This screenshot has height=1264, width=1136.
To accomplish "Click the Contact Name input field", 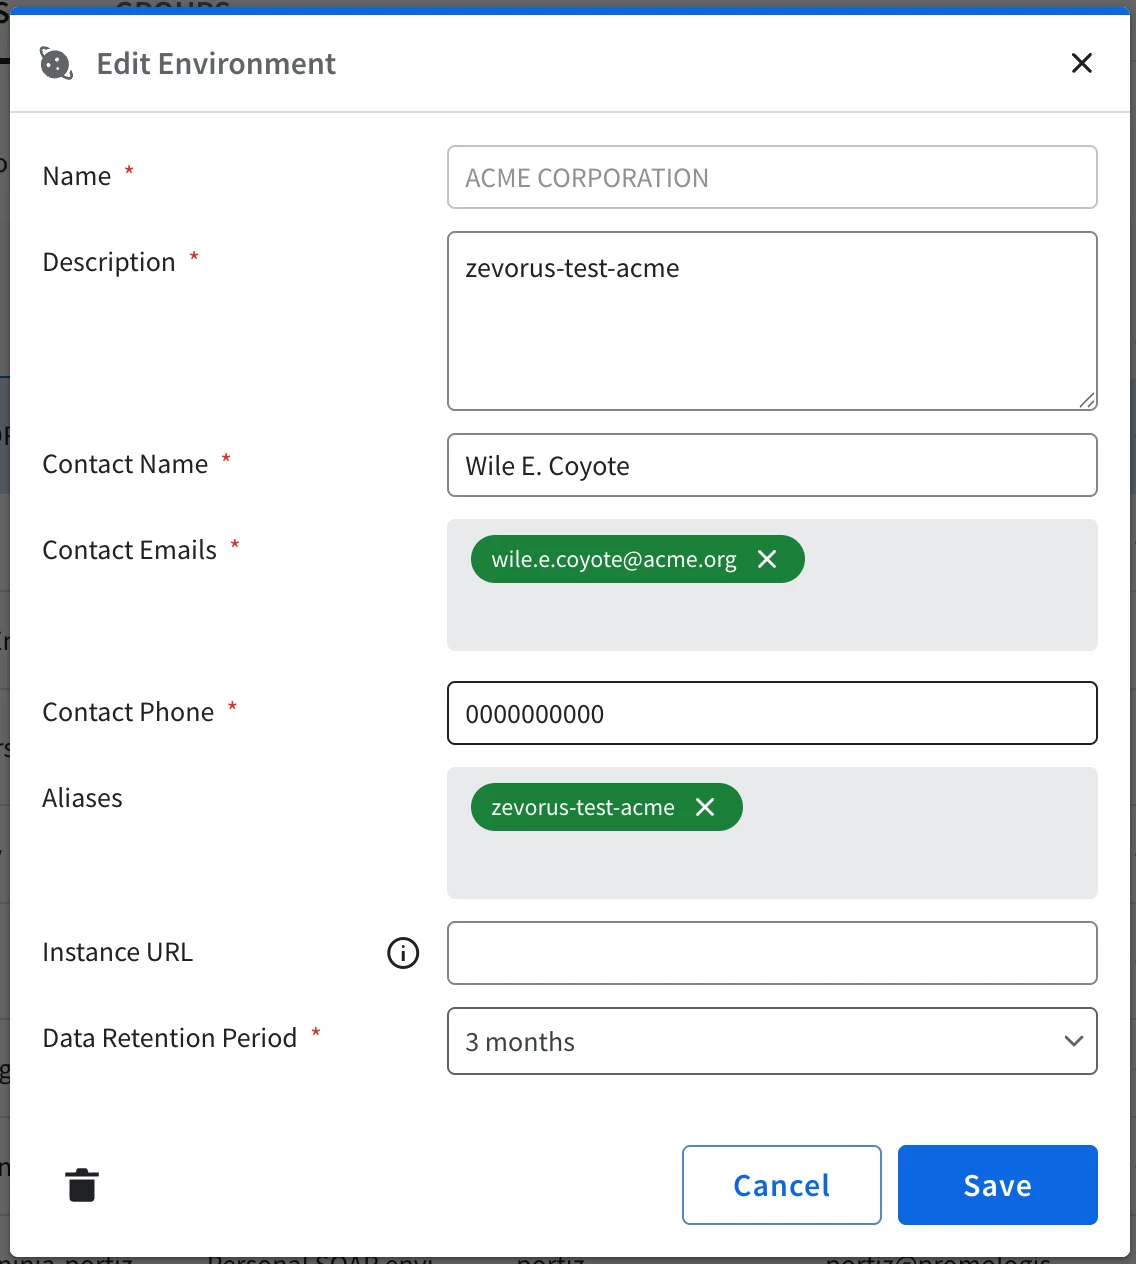I will point(772,465).
